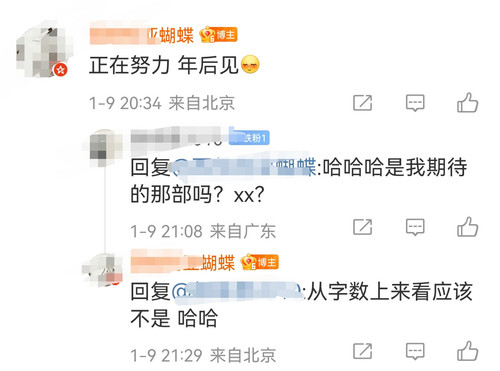Open top commenter's pixelated avatar
Screen dimensions: 500x371
(x=42, y=50)
